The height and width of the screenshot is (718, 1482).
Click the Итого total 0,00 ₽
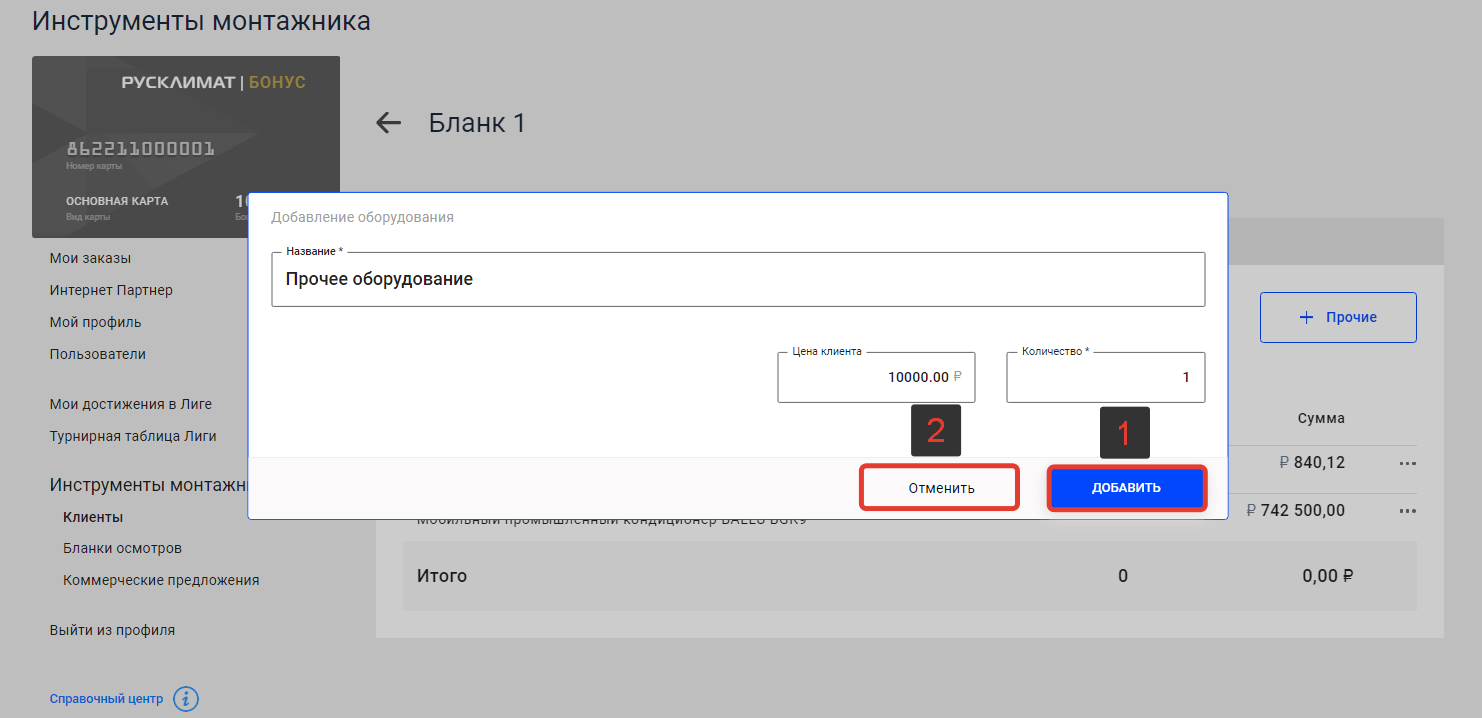click(1328, 576)
